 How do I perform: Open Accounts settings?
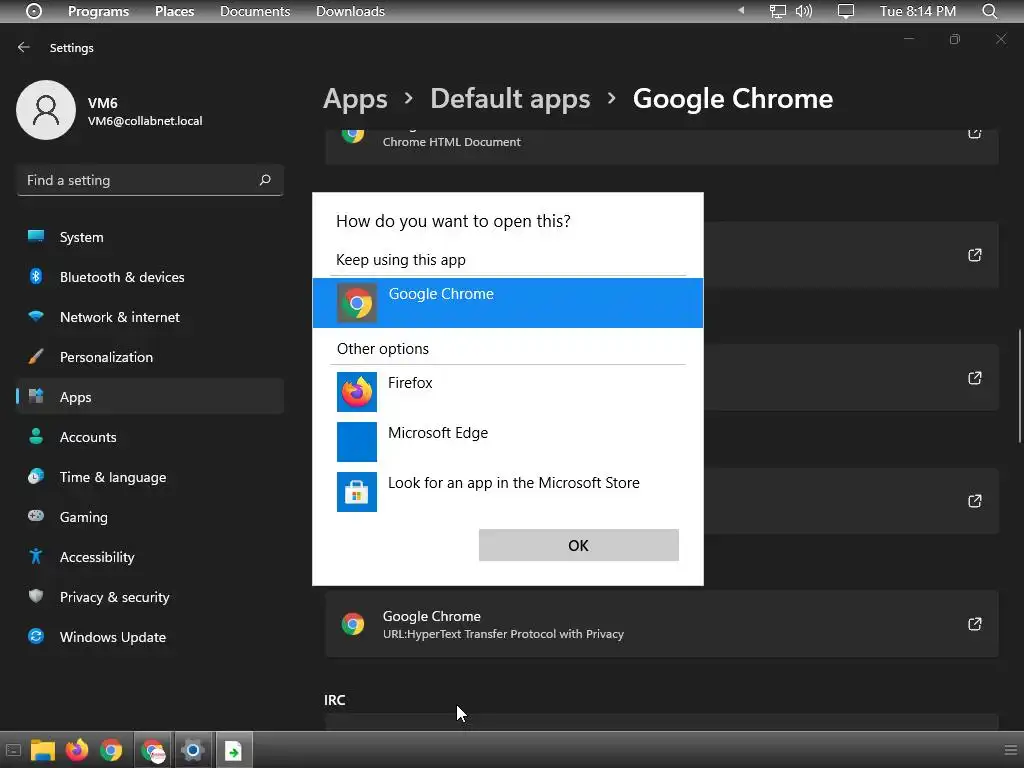(150, 437)
